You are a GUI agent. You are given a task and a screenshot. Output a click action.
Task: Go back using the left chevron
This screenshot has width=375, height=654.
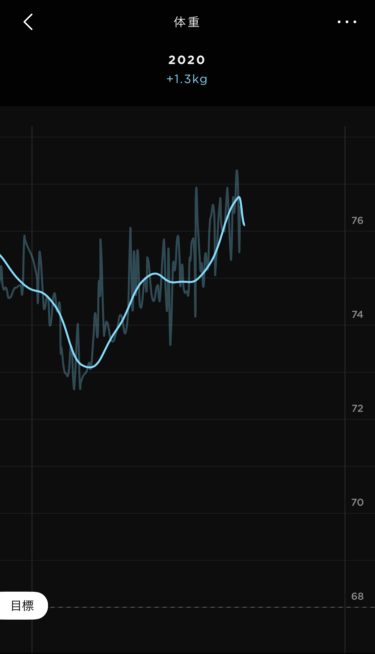pyautogui.click(x=28, y=22)
